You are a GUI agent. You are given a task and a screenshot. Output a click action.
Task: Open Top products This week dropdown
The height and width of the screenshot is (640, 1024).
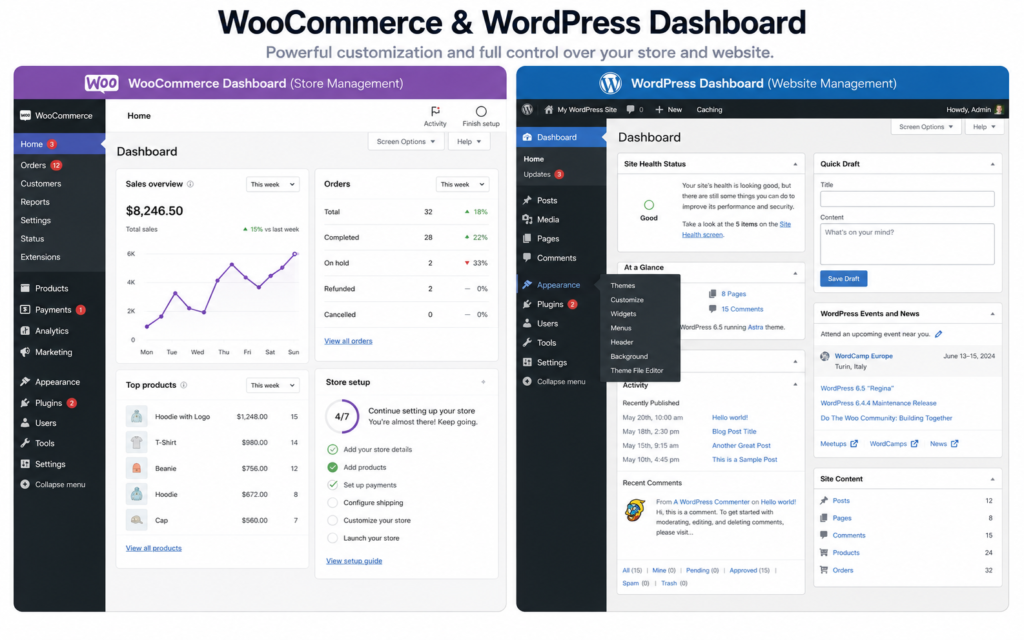click(x=272, y=385)
